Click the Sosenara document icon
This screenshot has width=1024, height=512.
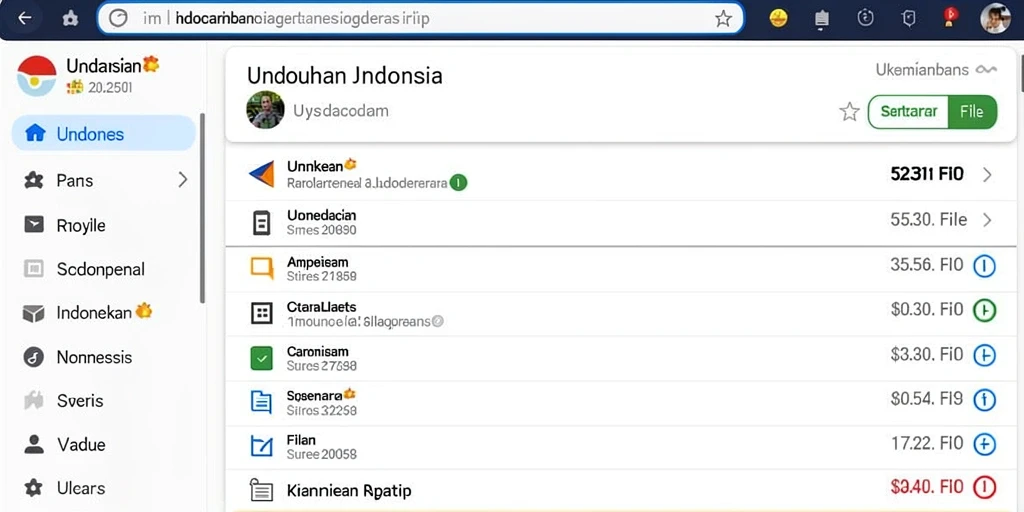pyautogui.click(x=261, y=402)
